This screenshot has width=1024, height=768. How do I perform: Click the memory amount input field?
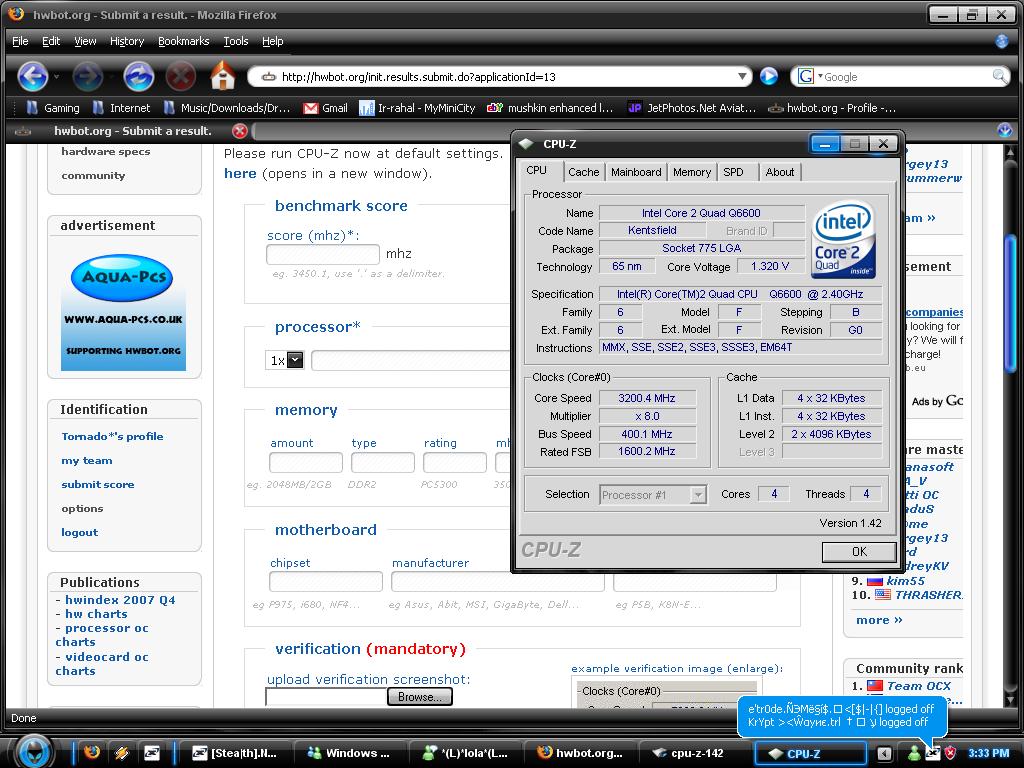[x=306, y=462]
